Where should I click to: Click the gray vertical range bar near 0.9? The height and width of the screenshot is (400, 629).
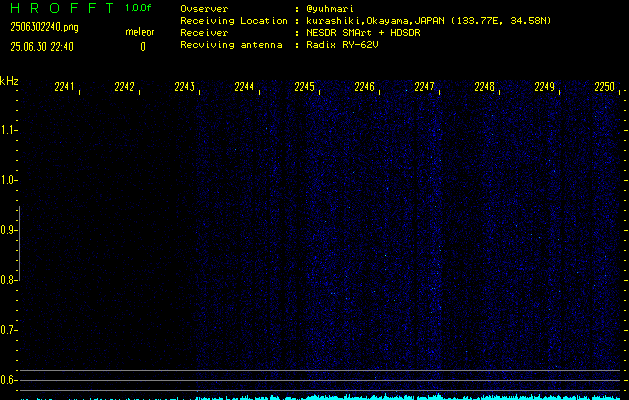19,243
